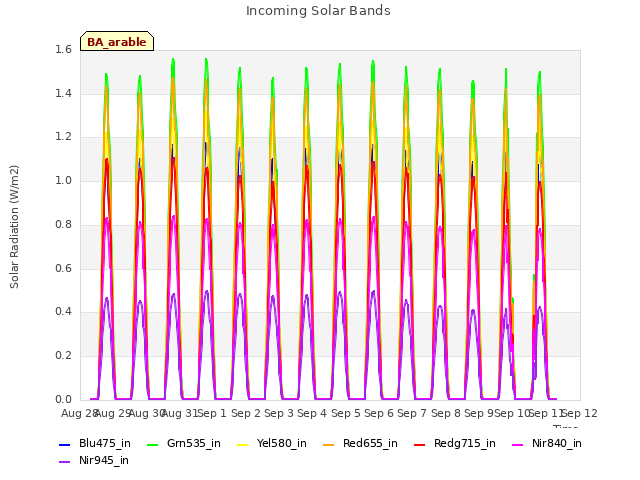Click the blue Blu475_in legend swatch
Image resolution: width=640 pixels, height=480 pixels.
[65, 444]
